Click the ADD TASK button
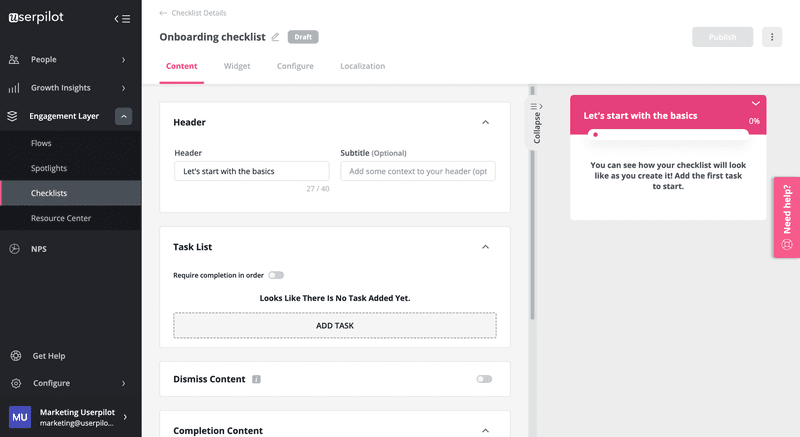This screenshot has width=800, height=437. point(335,325)
